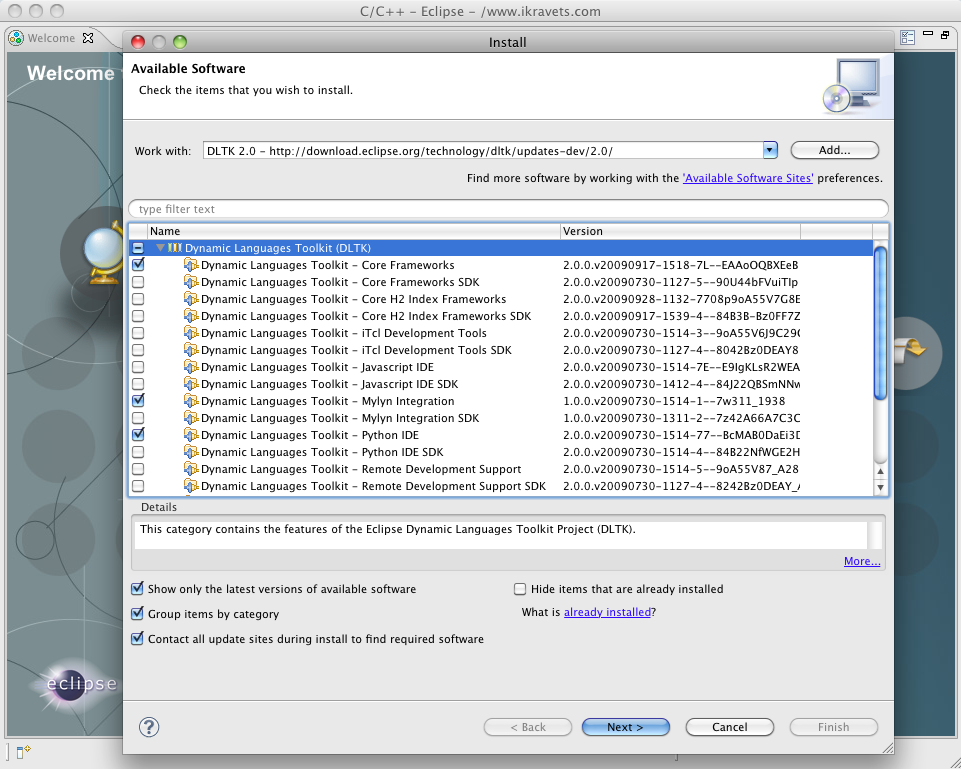
Task: Uncheck Core Frameworks checkbox
Action: coord(138,265)
